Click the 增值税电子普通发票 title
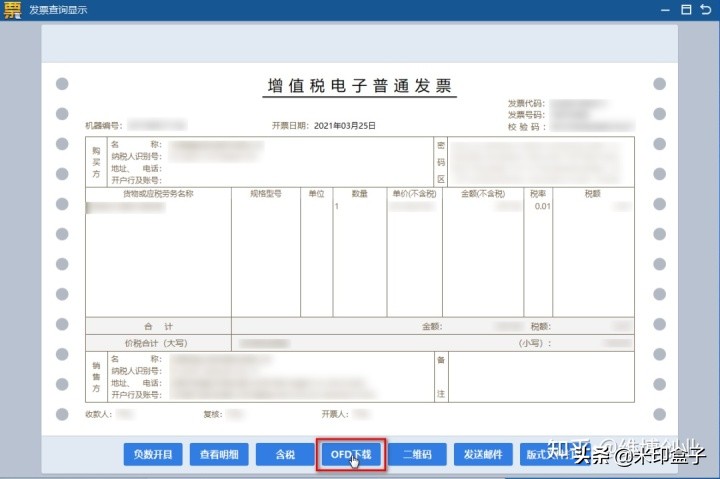720x479 pixels. pyautogui.click(x=360, y=86)
